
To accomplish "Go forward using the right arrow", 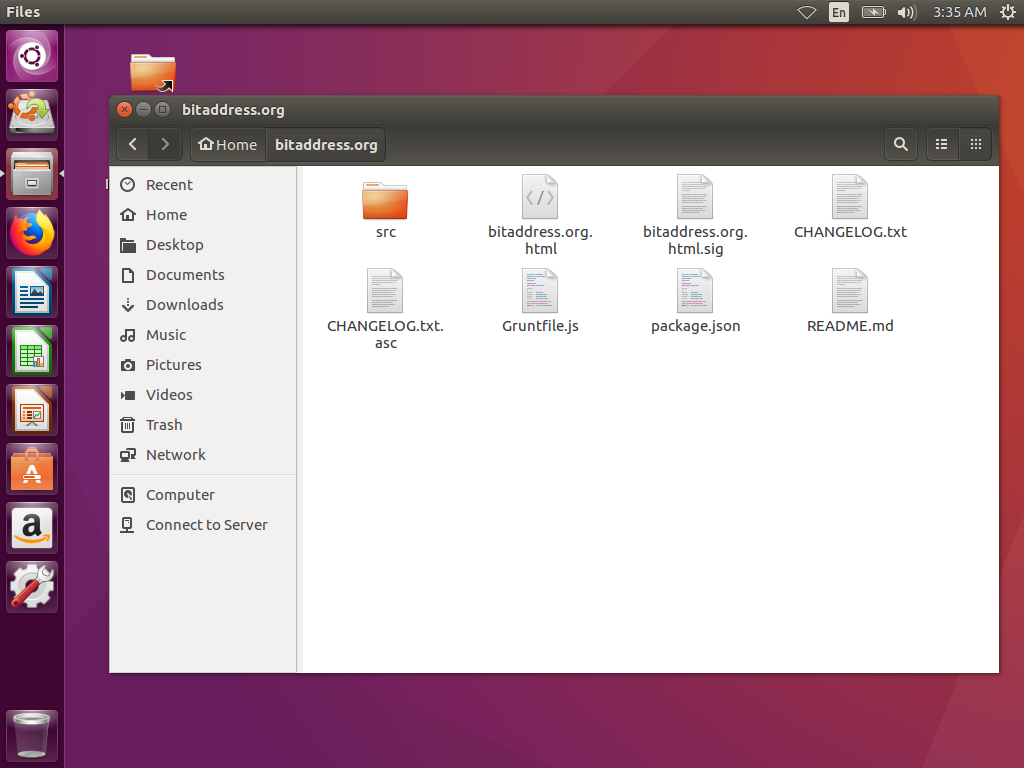I will click(165, 145).
